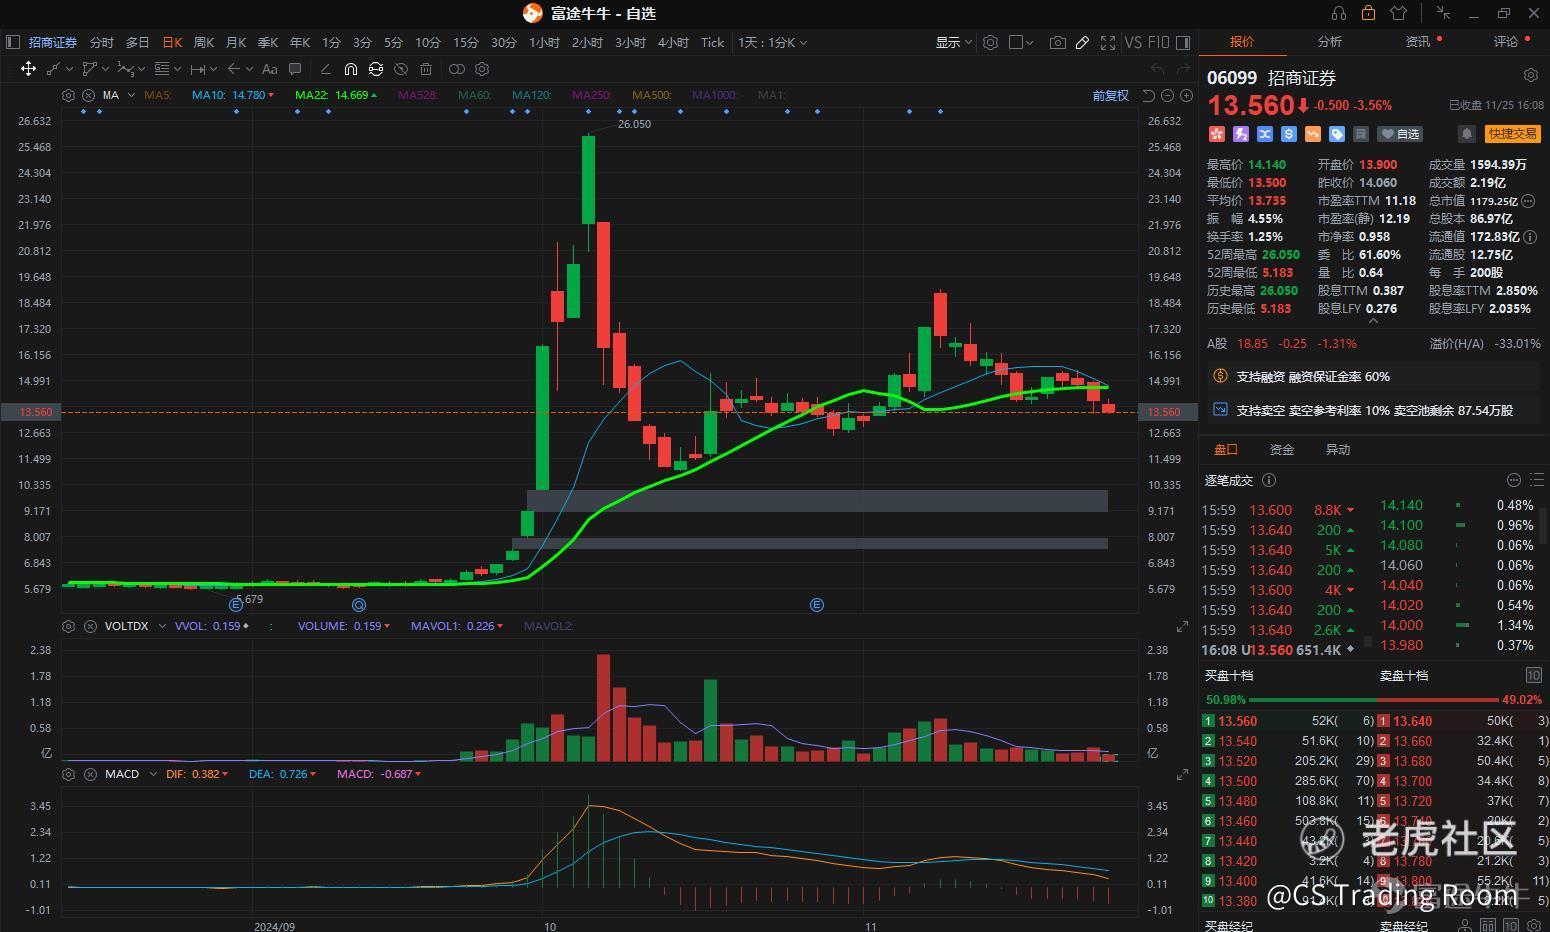Image resolution: width=1550 pixels, height=932 pixels.
Task: Open drawing toolbar settings gear
Action: pyautogui.click(x=482, y=69)
